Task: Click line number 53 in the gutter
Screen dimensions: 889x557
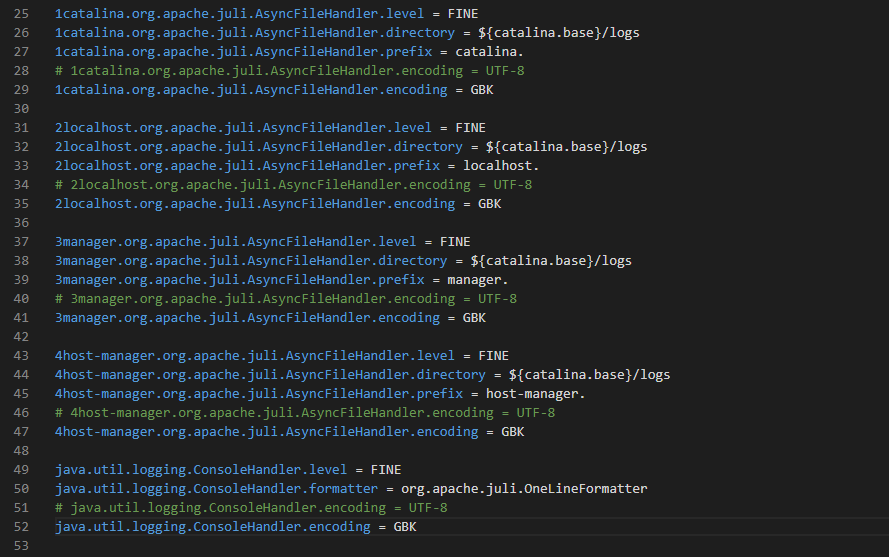Action: point(21,546)
